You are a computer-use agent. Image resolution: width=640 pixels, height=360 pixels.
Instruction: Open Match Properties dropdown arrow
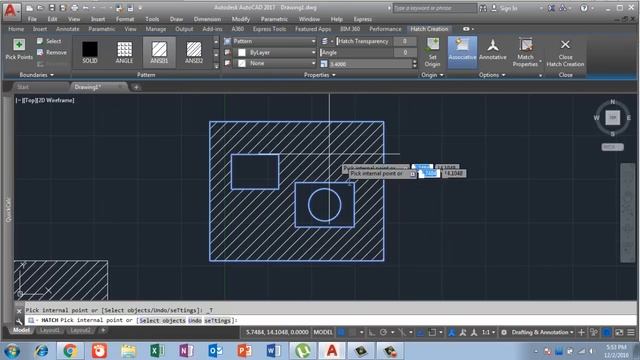pos(540,62)
